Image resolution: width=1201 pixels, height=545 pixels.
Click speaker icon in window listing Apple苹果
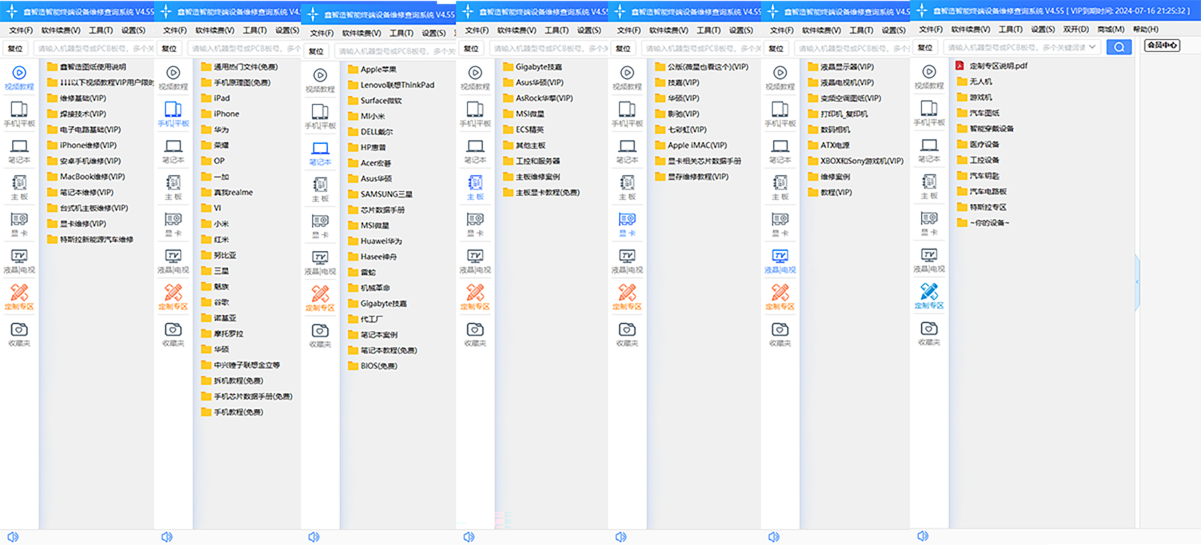click(313, 537)
